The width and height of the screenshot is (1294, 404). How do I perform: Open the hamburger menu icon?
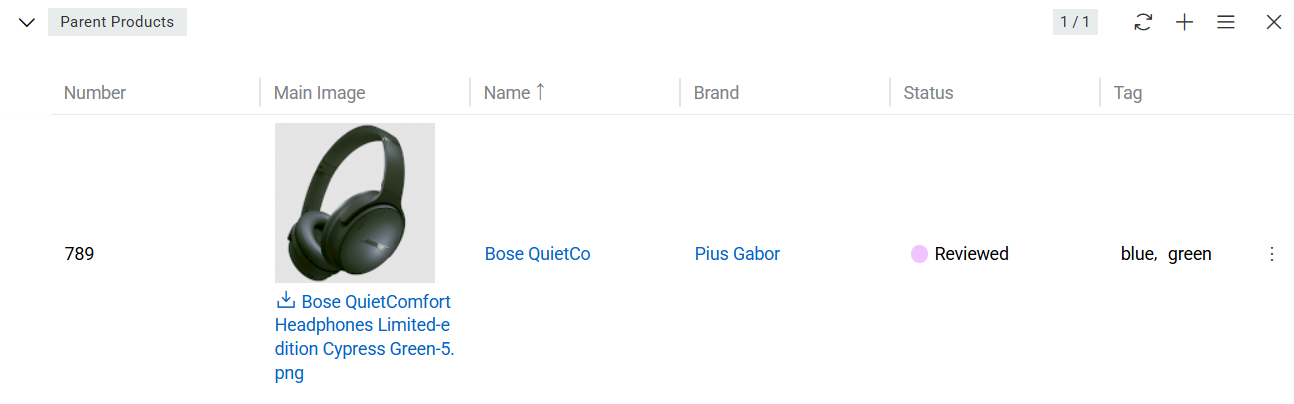[x=1225, y=22]
